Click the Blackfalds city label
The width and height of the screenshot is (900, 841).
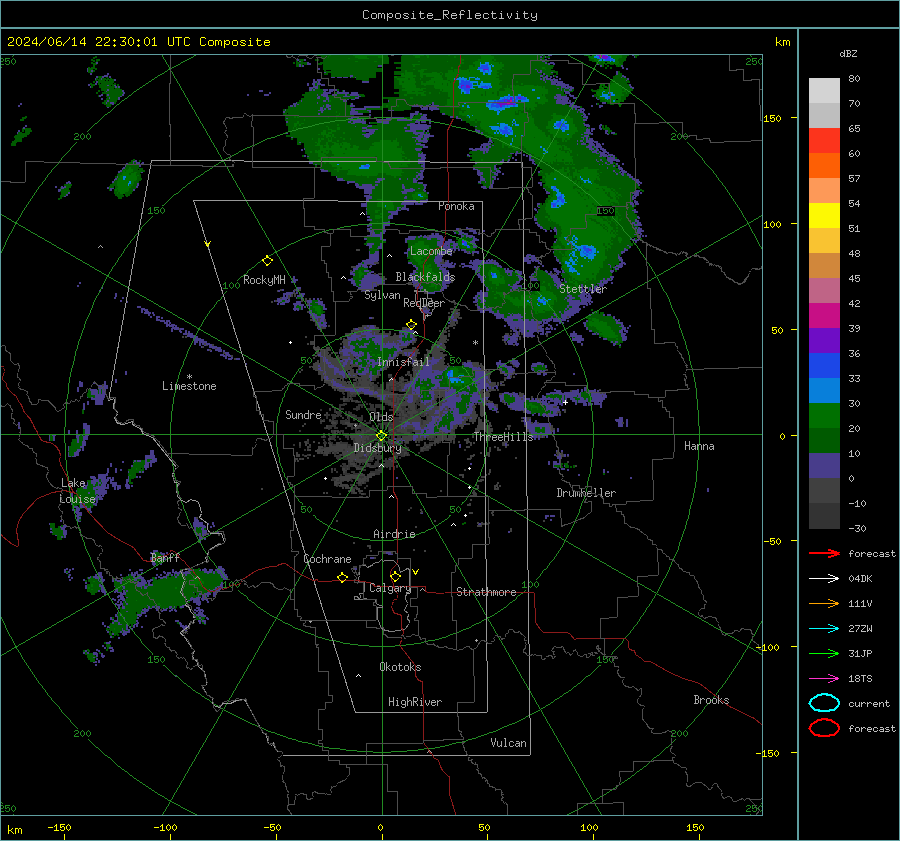(x=425, y=277)
